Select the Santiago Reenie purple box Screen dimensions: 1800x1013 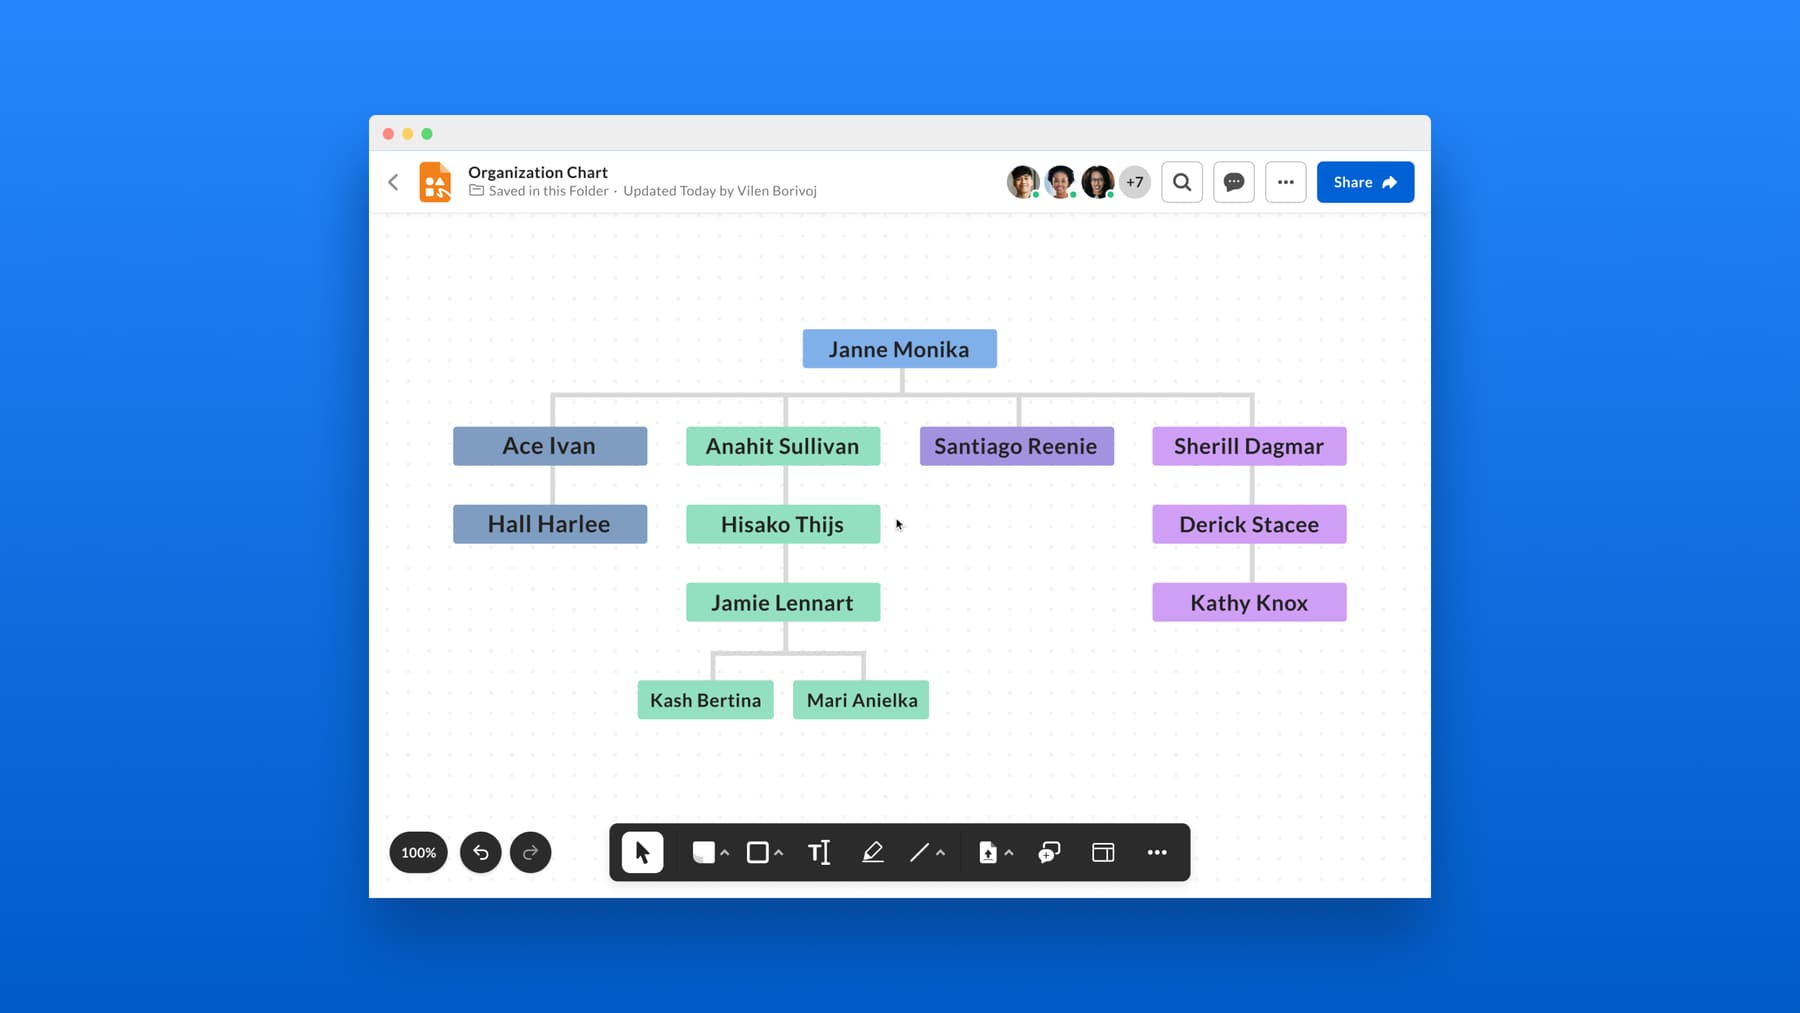pos(1016,446)
